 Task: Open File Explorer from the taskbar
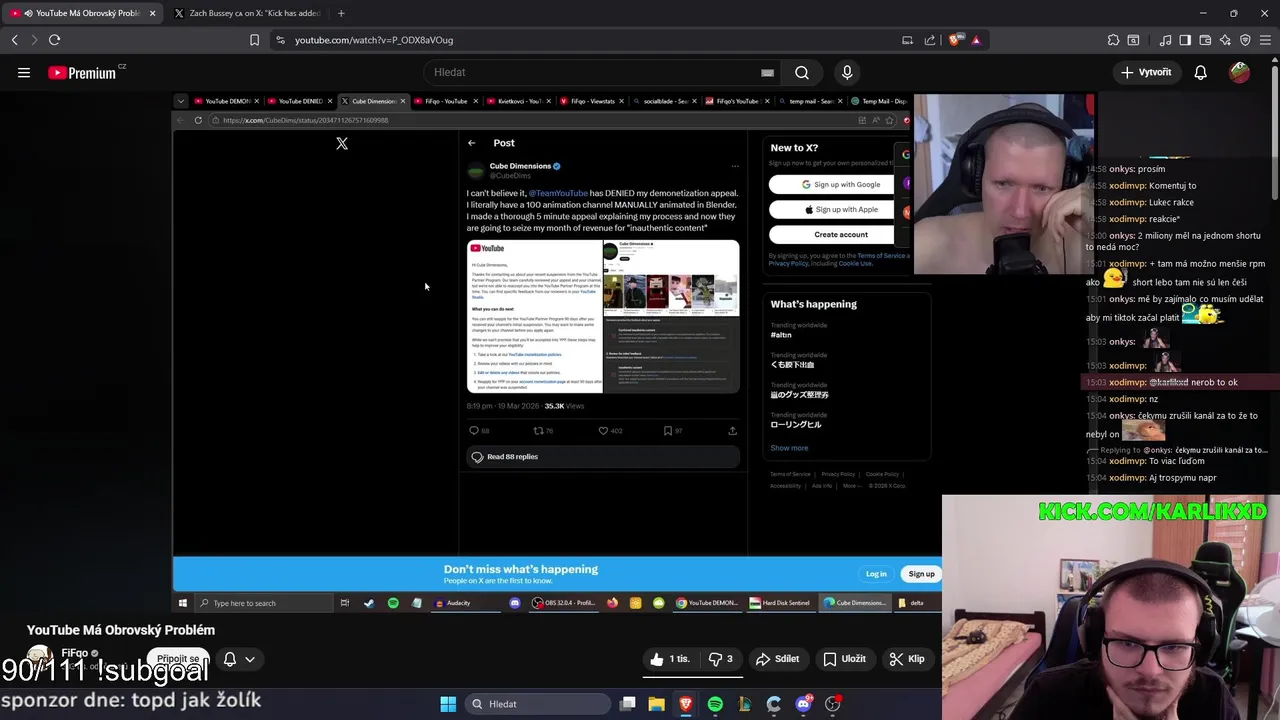pos(657,704)
